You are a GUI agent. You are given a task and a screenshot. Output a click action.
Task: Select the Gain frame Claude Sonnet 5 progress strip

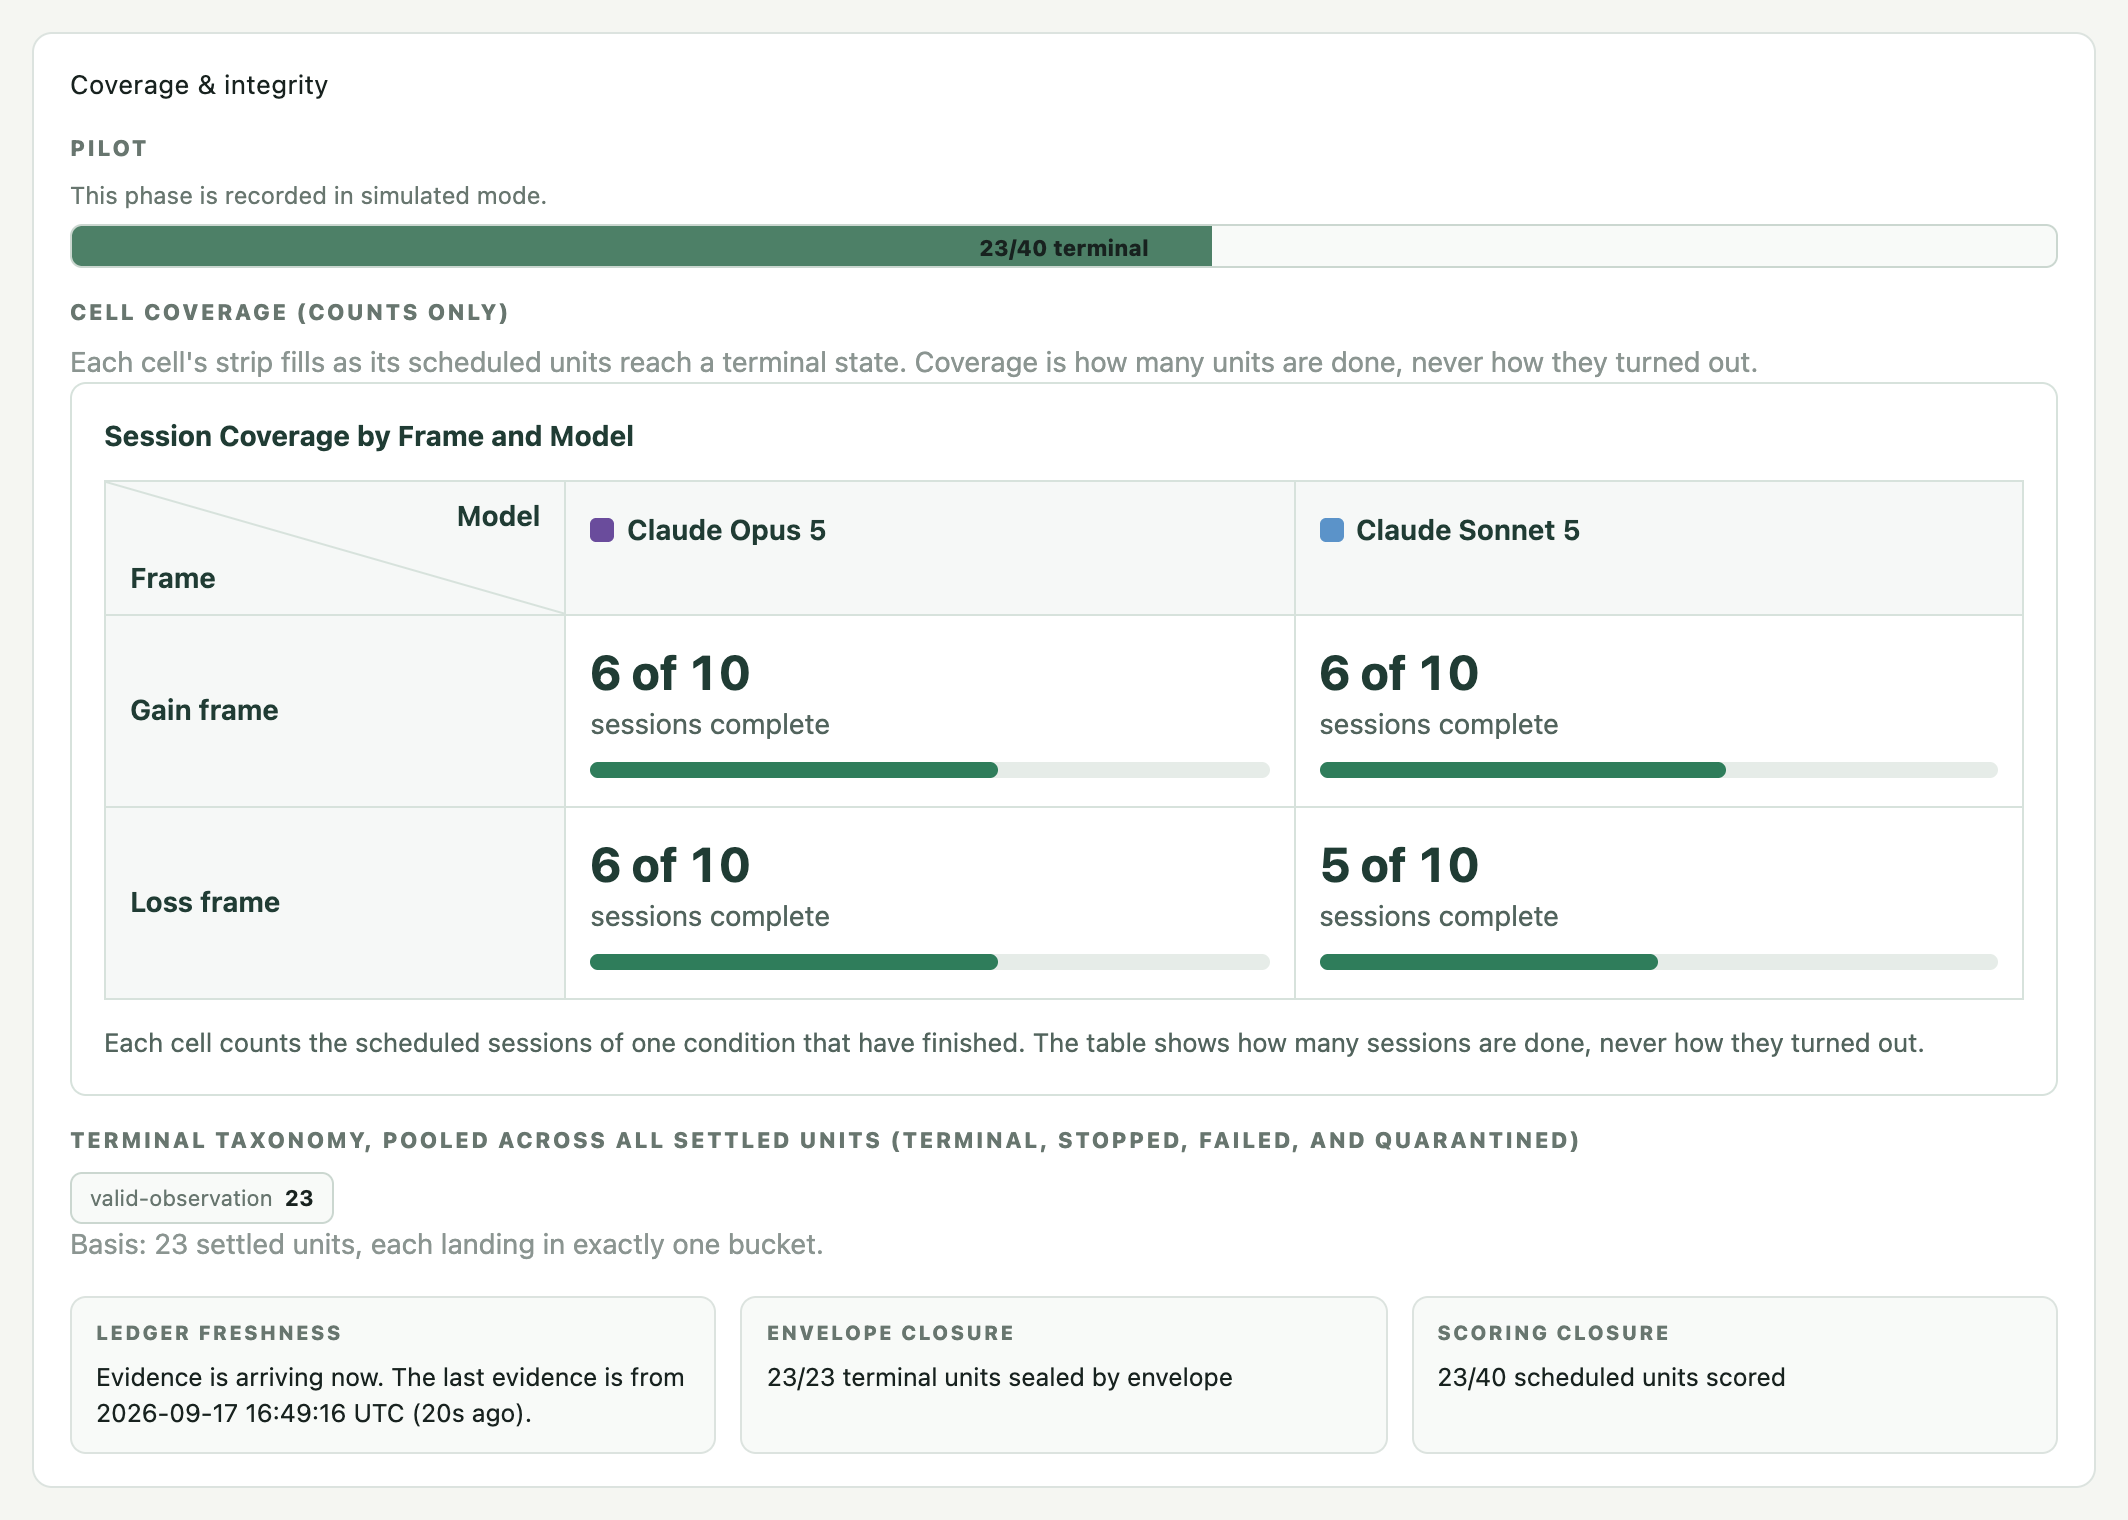coord(1659,770)
